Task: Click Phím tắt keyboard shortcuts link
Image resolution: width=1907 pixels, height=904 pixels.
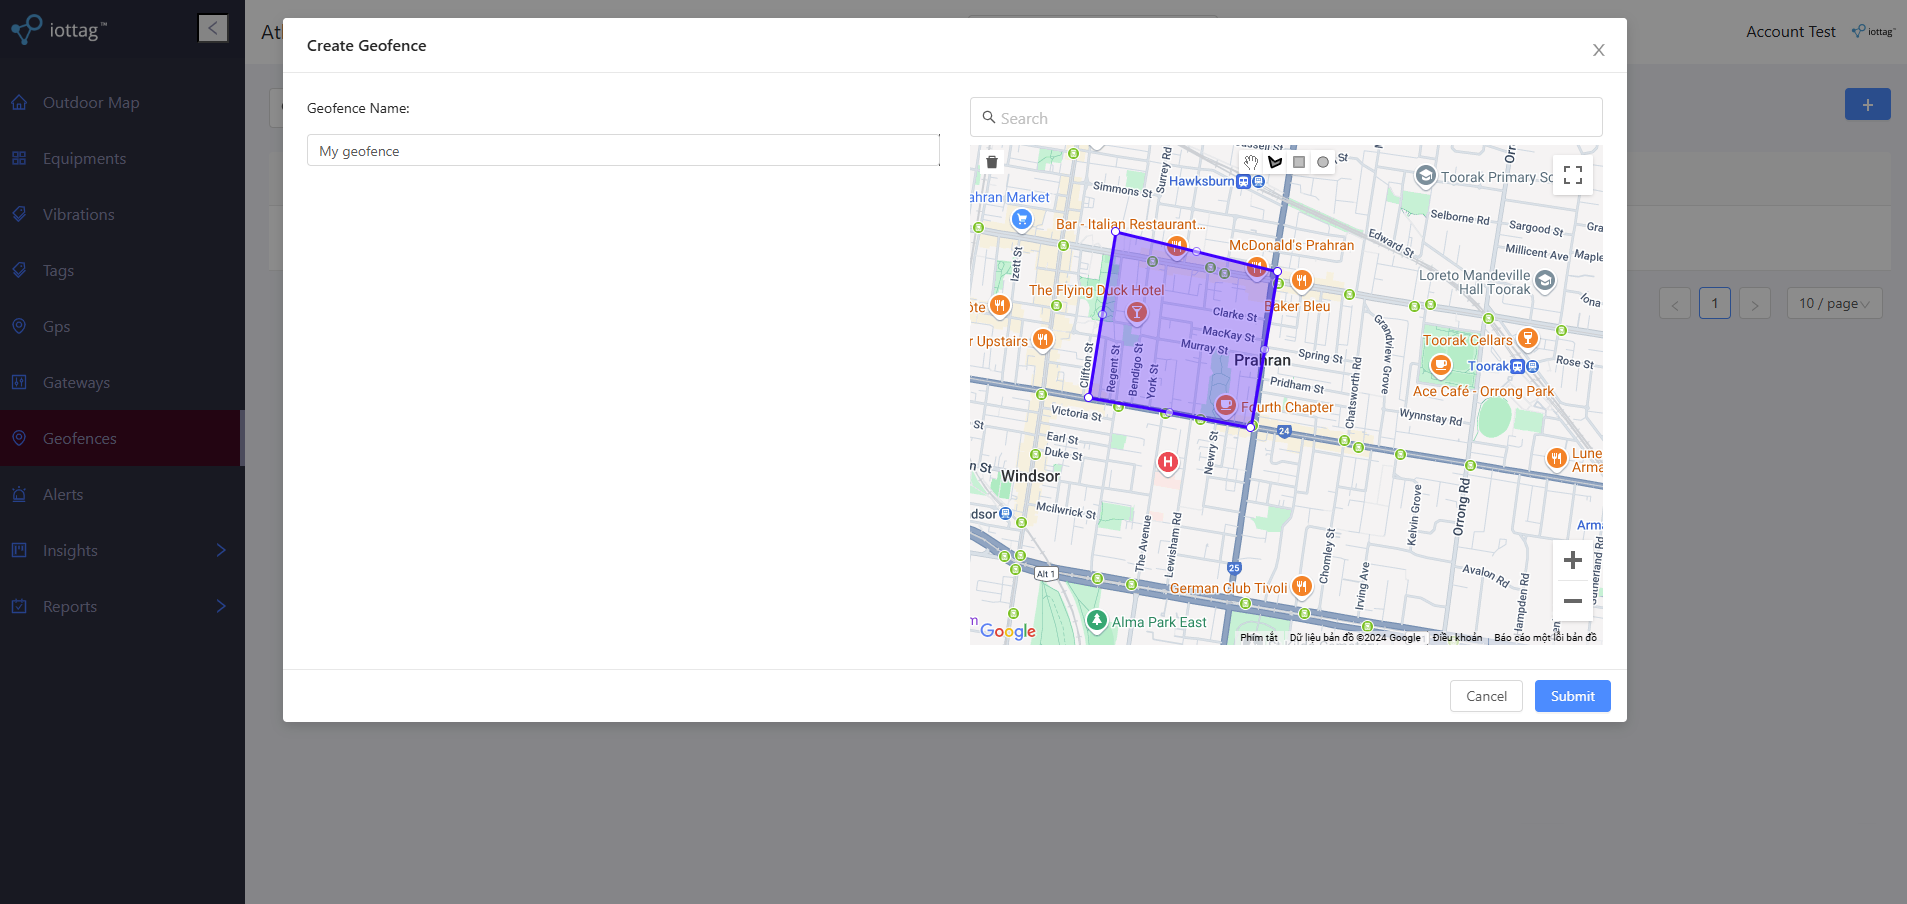Action: pyautogui.click(x=1259, y=637)
